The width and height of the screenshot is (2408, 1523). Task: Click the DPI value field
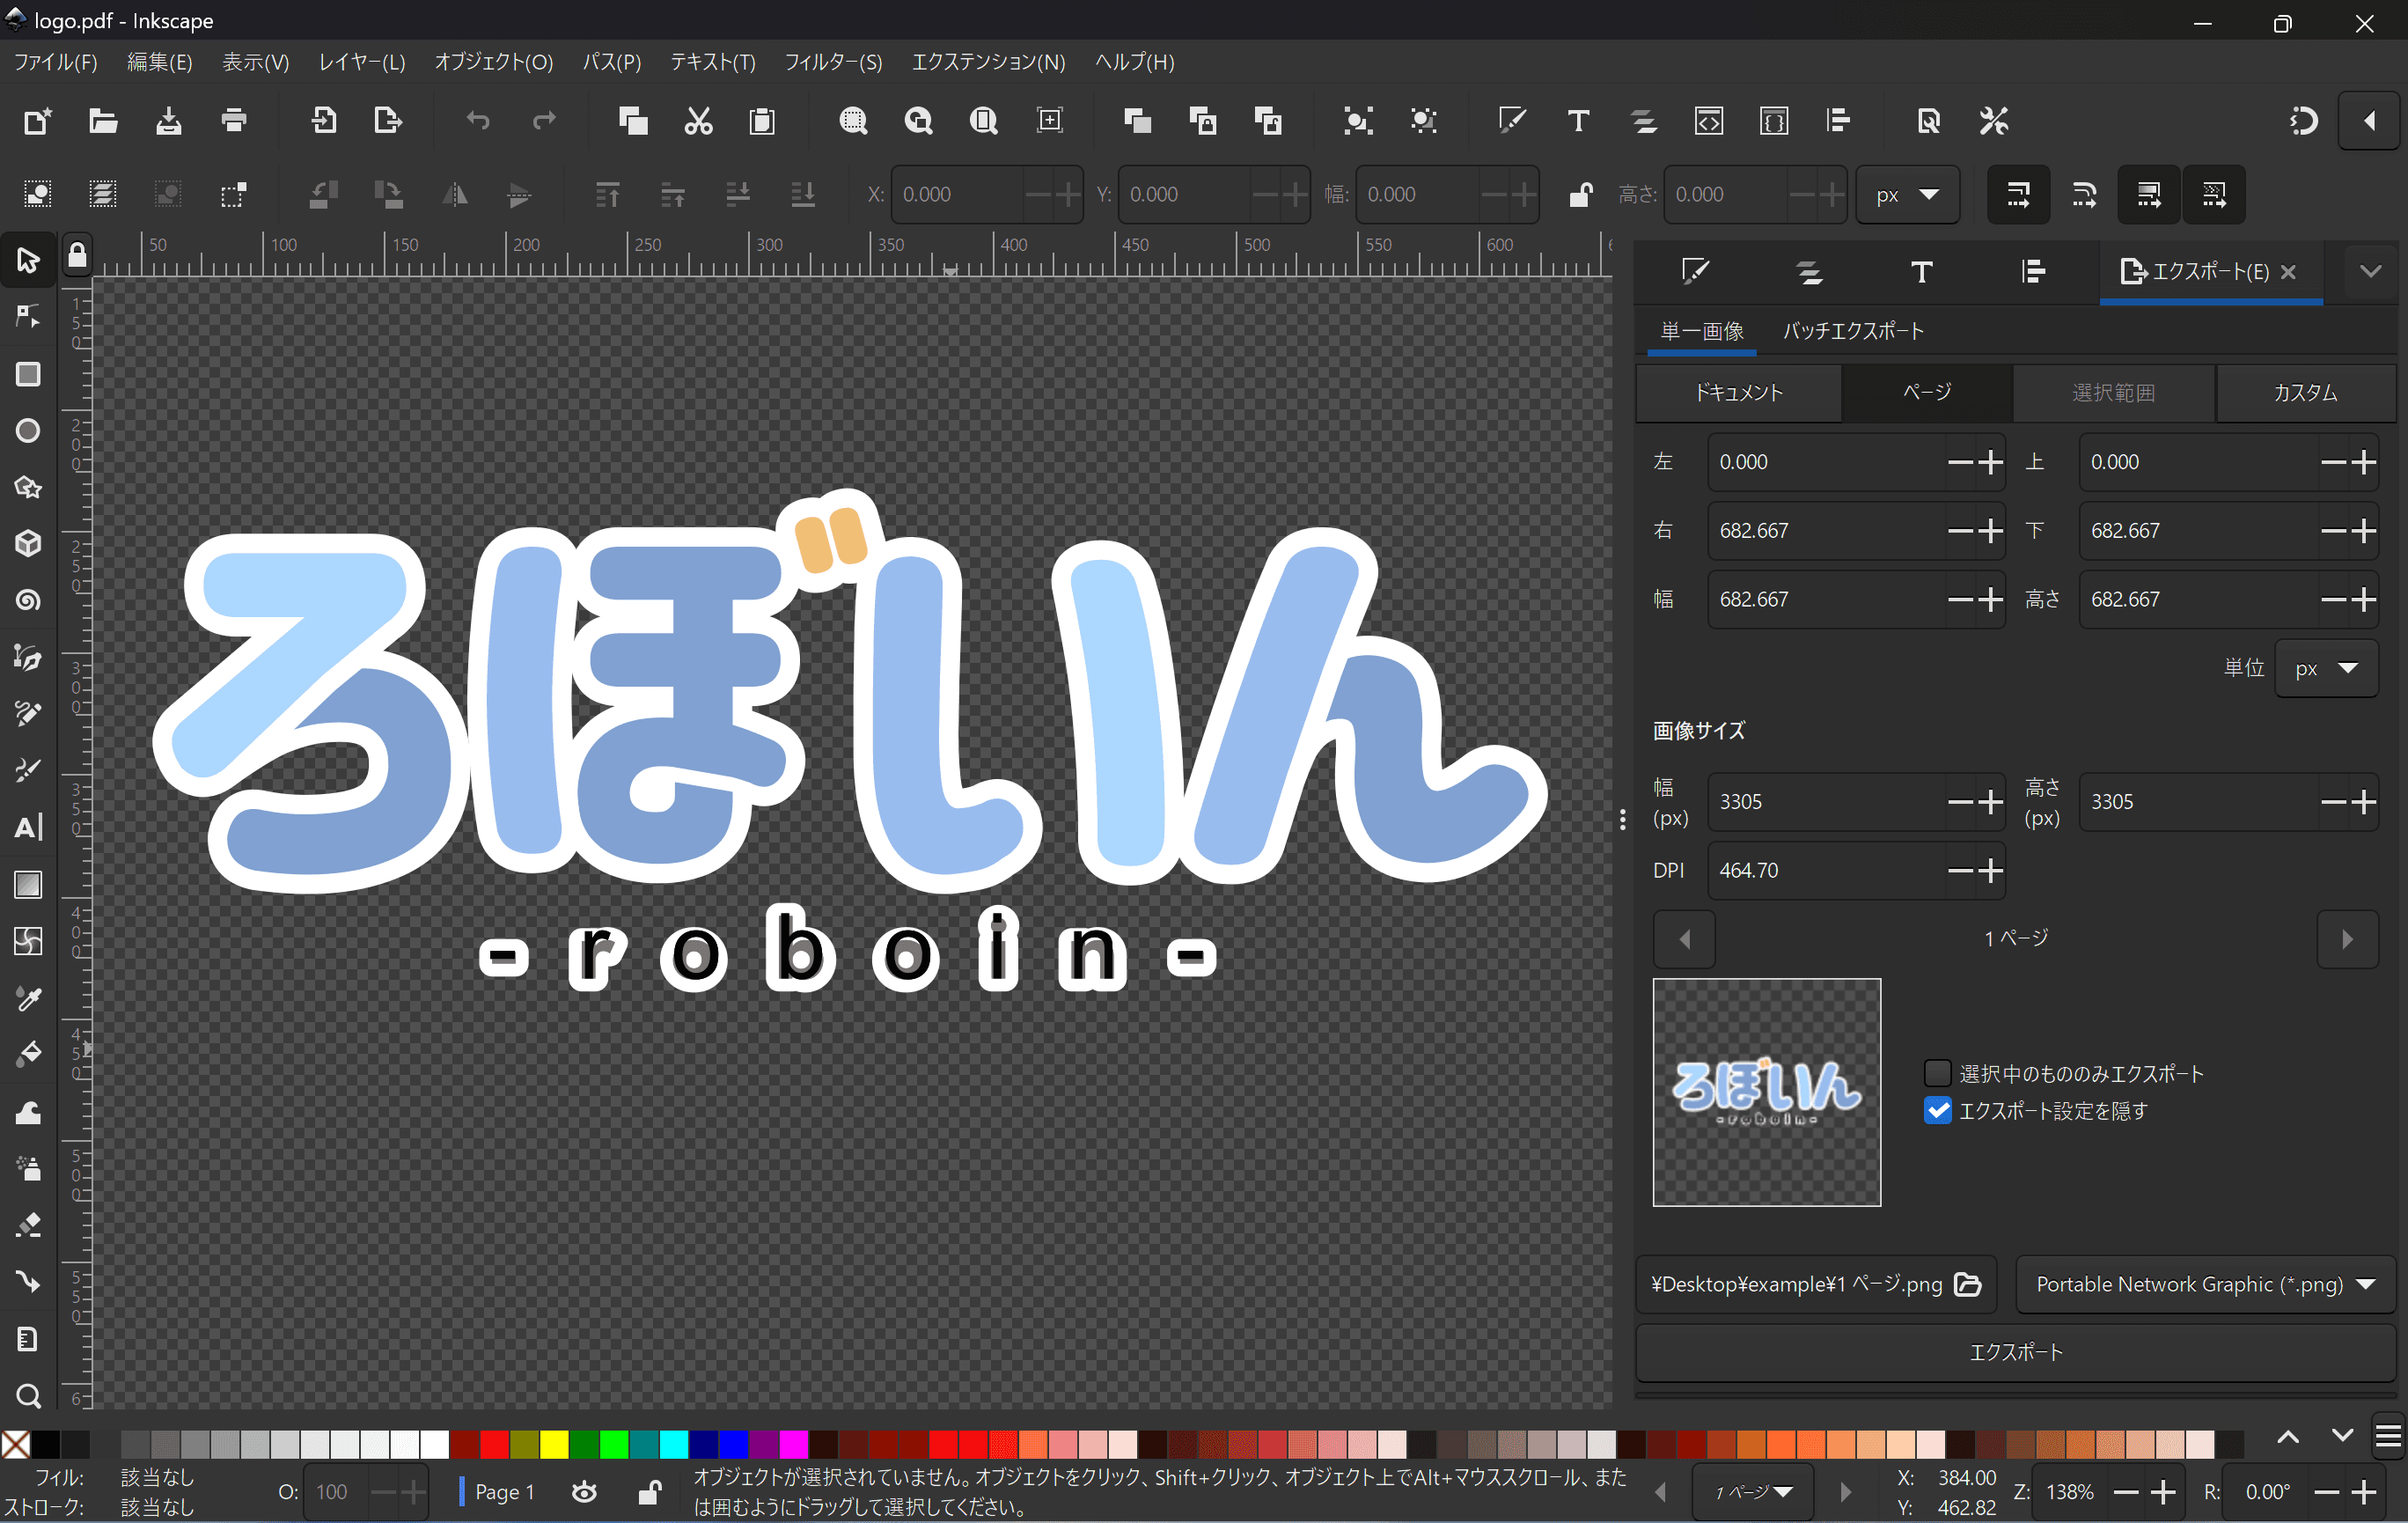1826,870
